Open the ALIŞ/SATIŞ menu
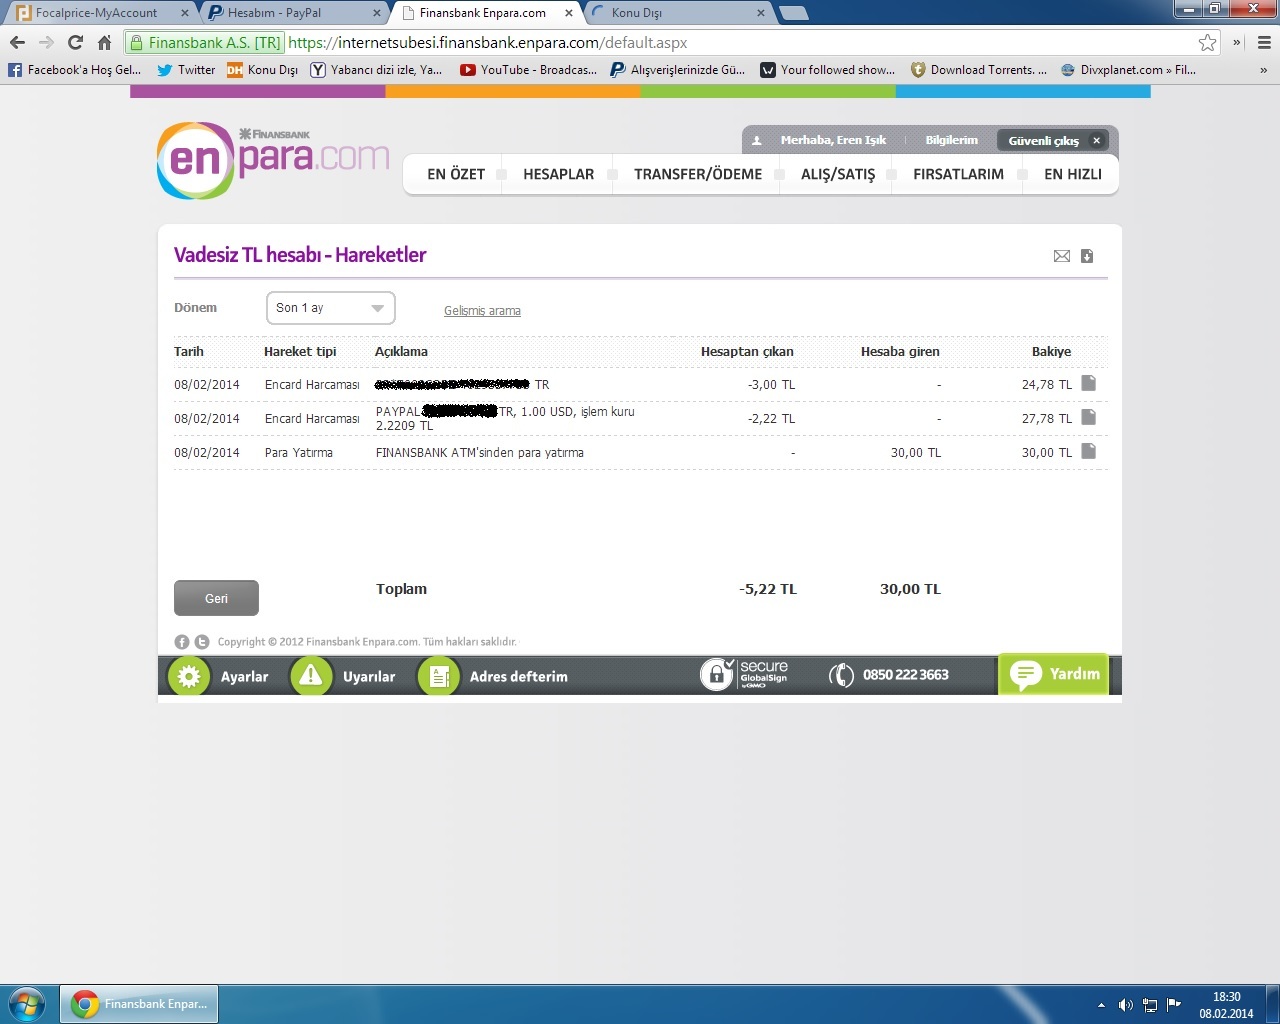1280x1024 pixels. tap(838, 174)
